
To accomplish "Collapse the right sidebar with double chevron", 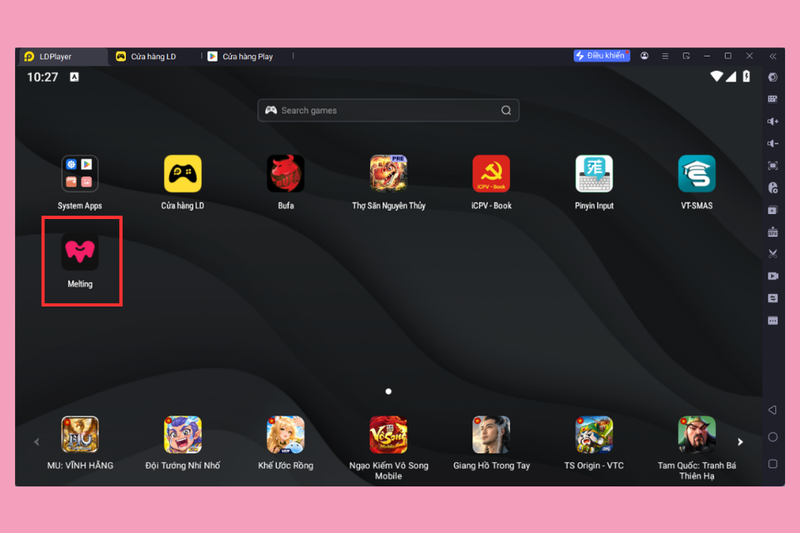I will click(772, 56).
